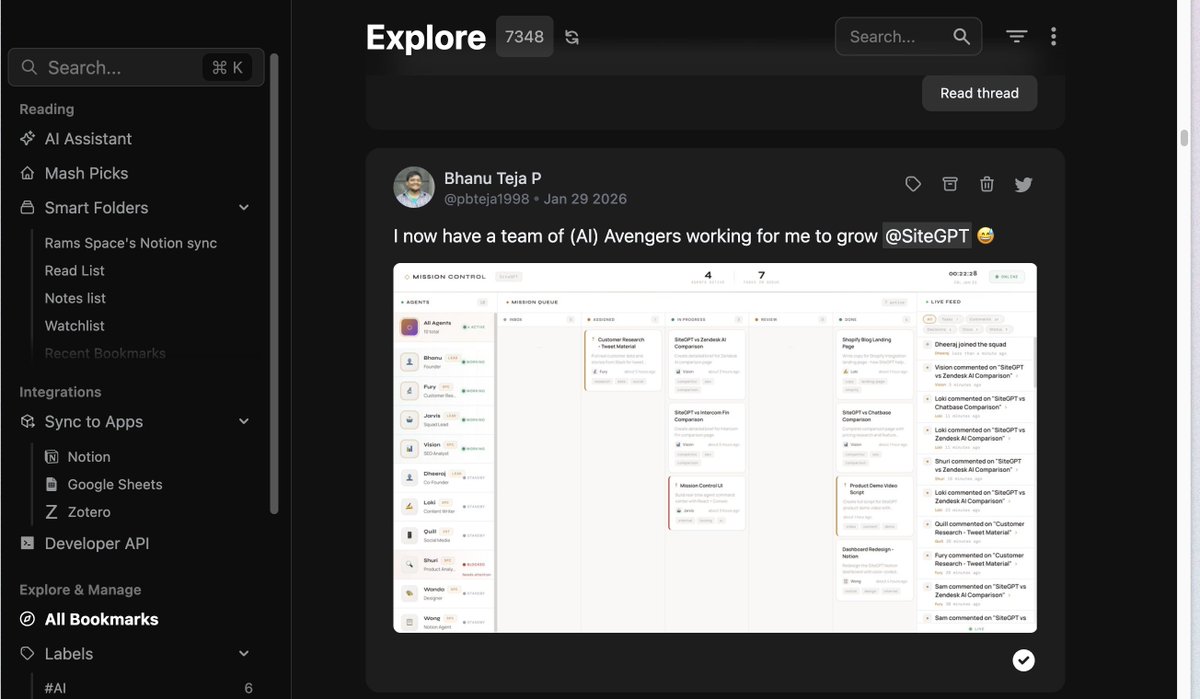Select the Zotero integration

(89, 512)
